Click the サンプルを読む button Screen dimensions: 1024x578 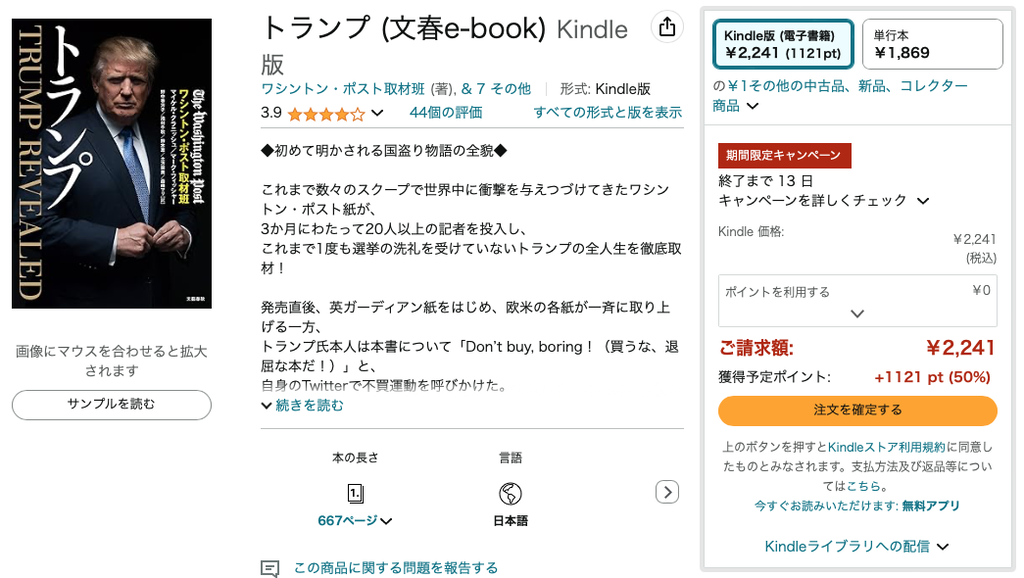point(112,405)
